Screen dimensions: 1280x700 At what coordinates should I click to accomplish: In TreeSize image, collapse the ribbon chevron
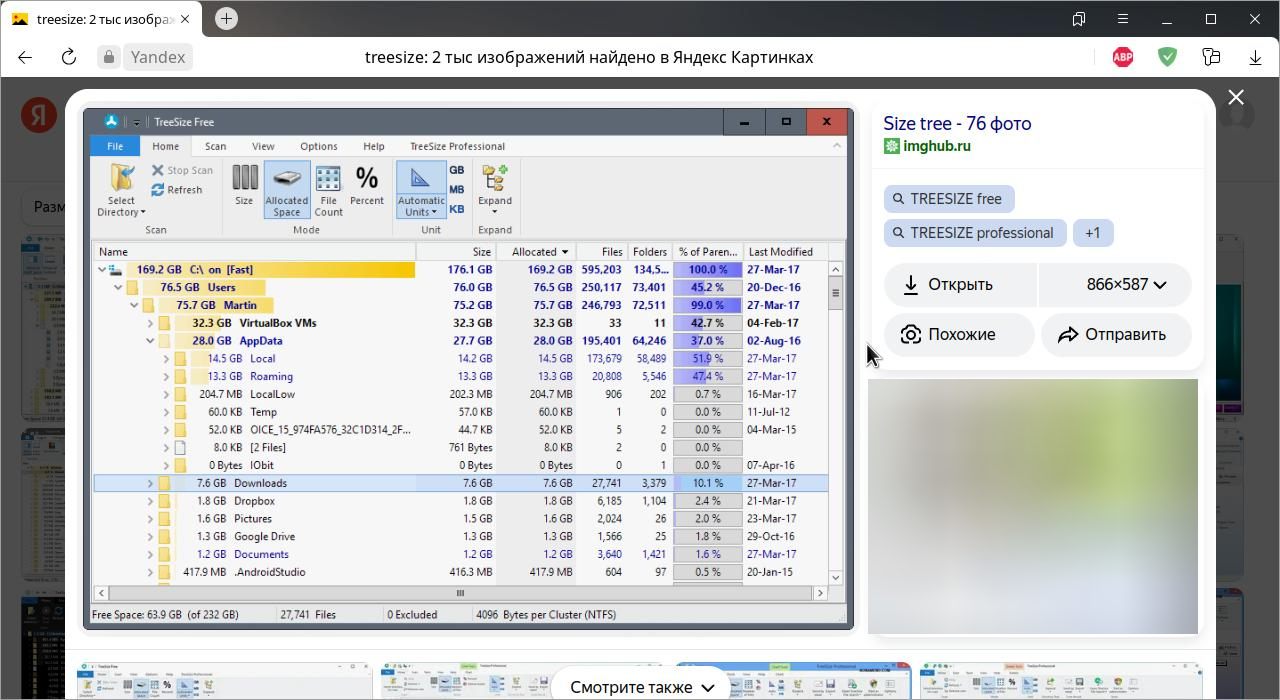pos(837,146)
